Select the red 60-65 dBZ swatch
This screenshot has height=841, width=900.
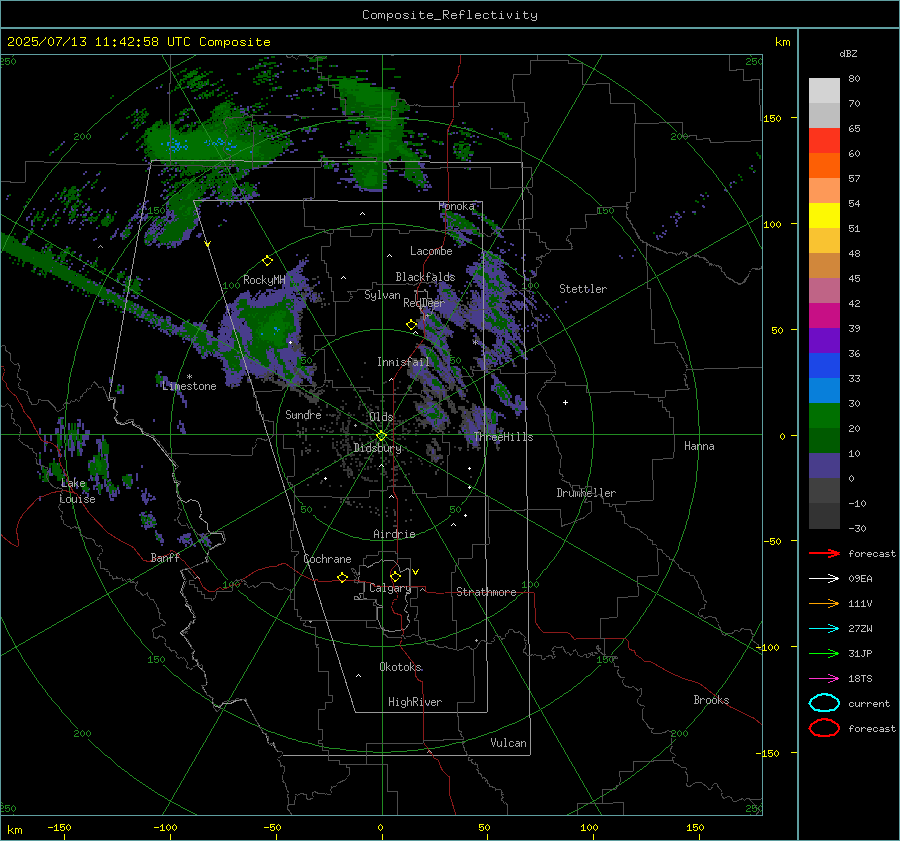824,141
